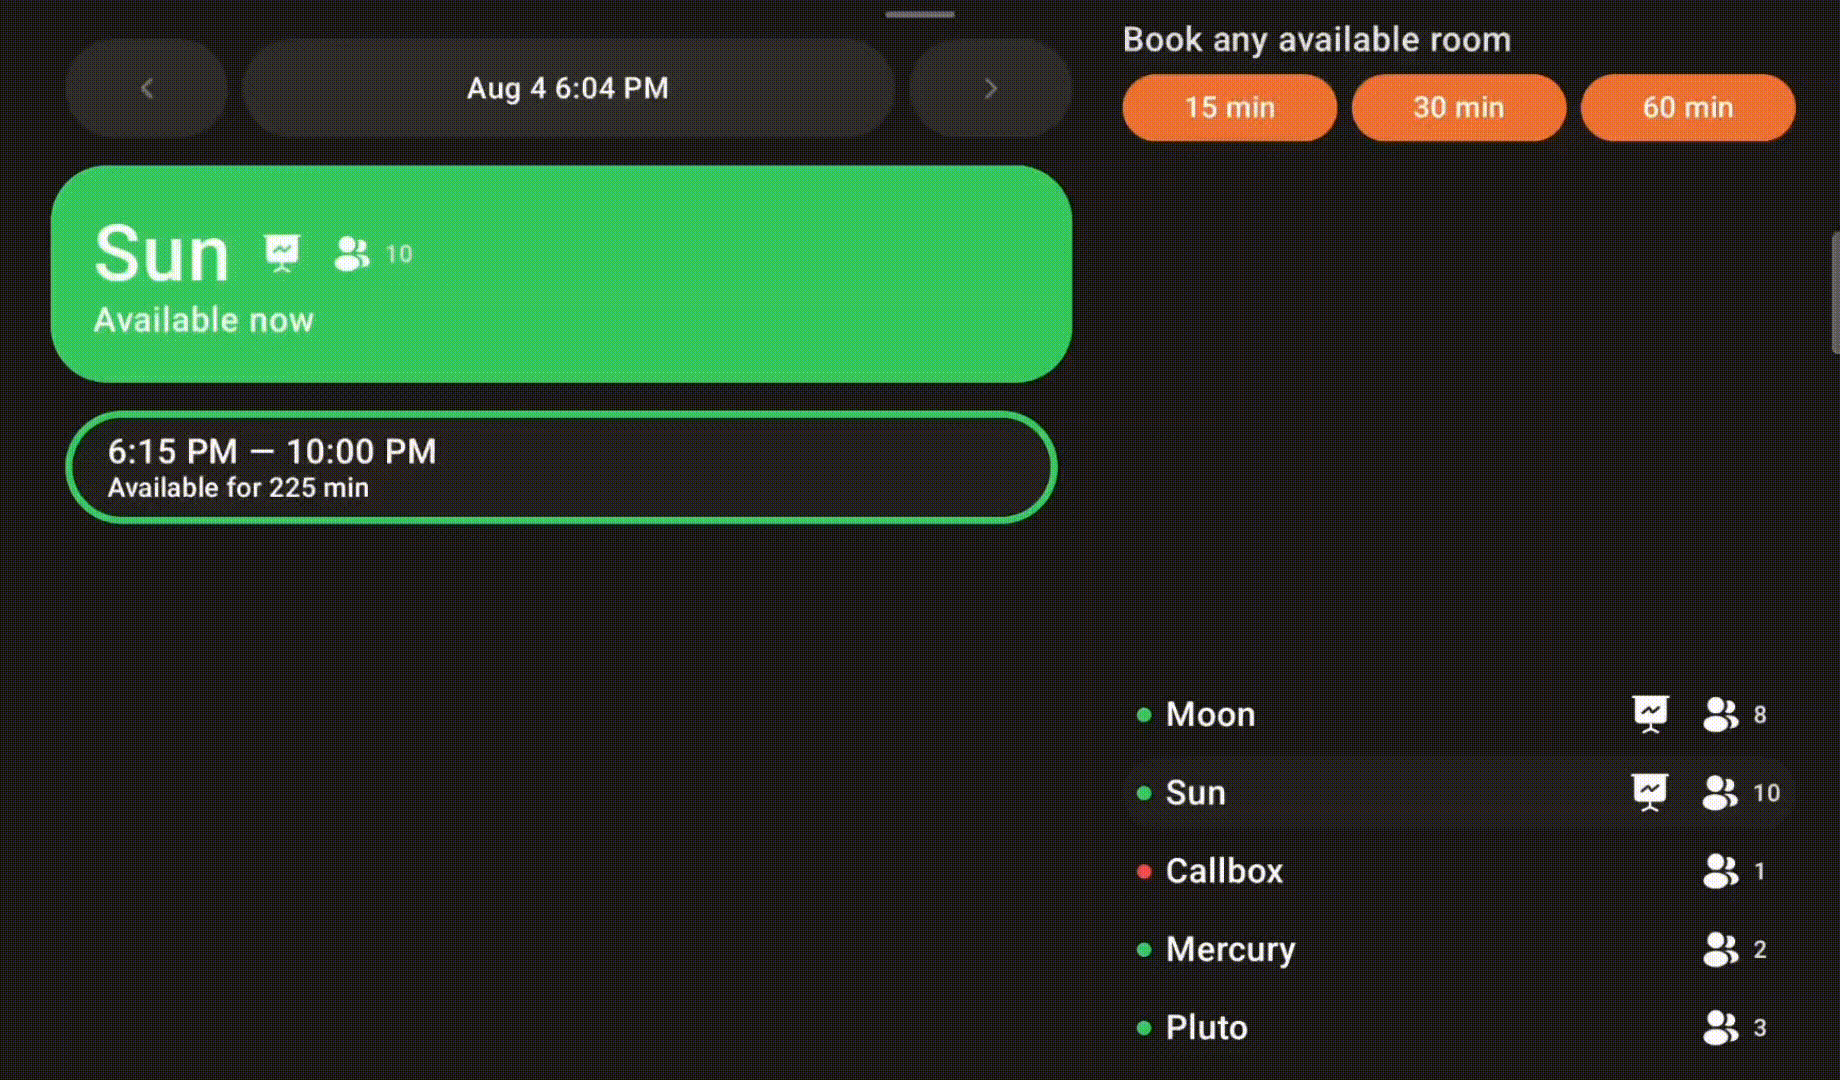
Task: Click the capacity icon showing 10 on Sun card
Action: (x=350, y=255)
